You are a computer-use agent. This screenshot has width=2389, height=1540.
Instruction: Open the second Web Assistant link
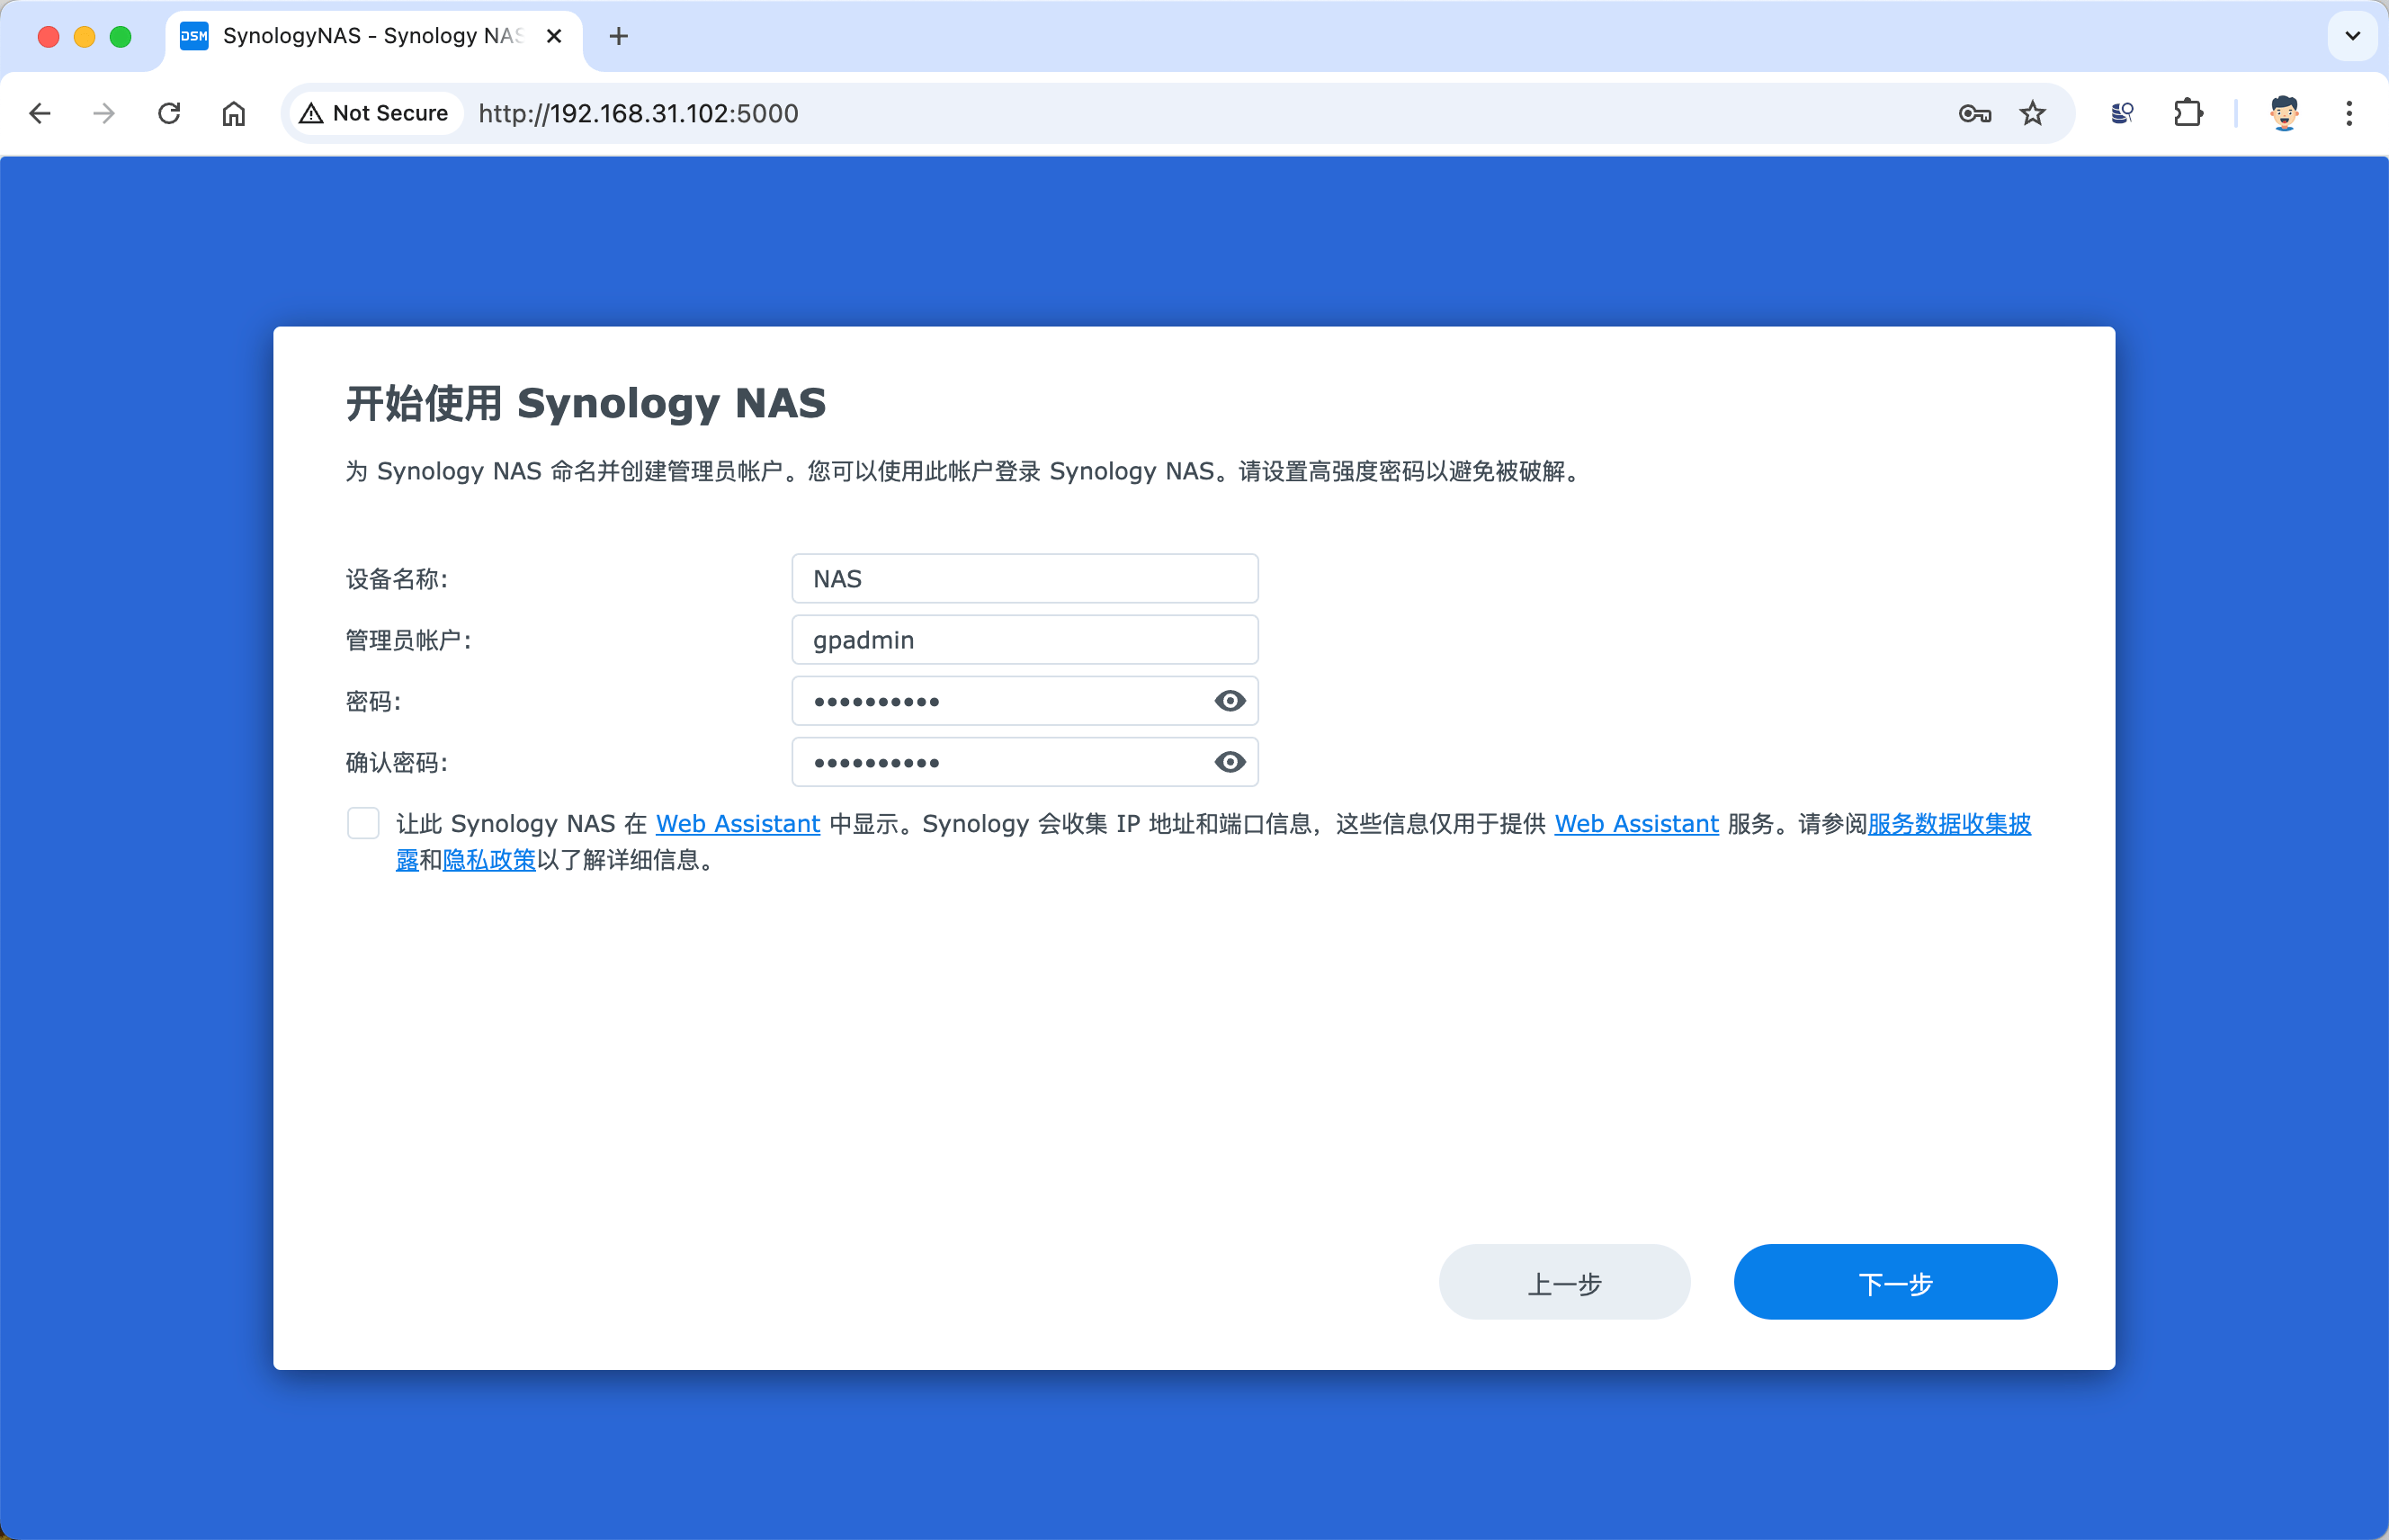[1637, 824]
